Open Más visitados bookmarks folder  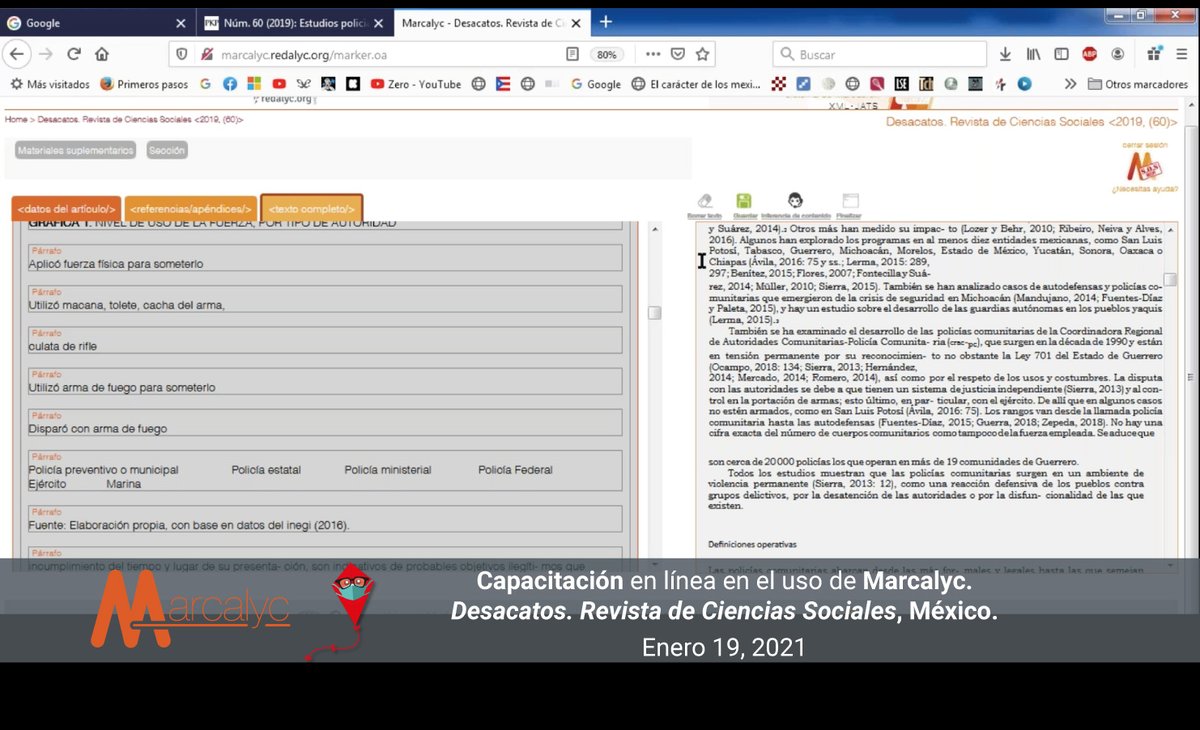50,84
